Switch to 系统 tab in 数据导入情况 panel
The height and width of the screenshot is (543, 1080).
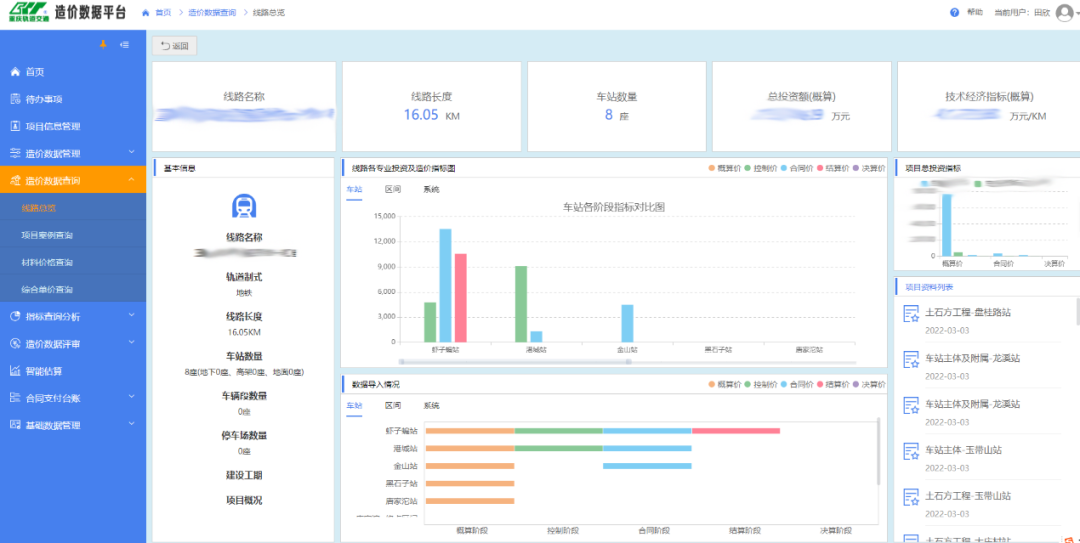pyautogui.click(x=431, y=406)
